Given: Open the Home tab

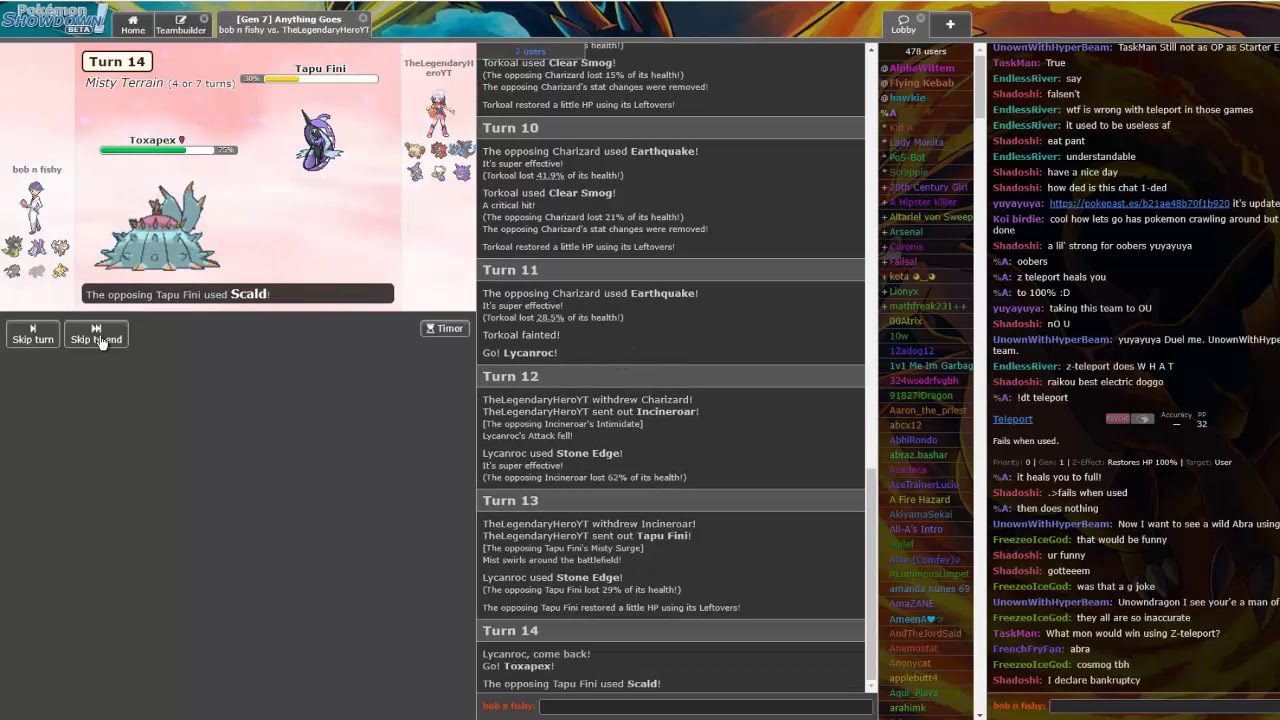Looking at the screenshot, I should [133, 24].
